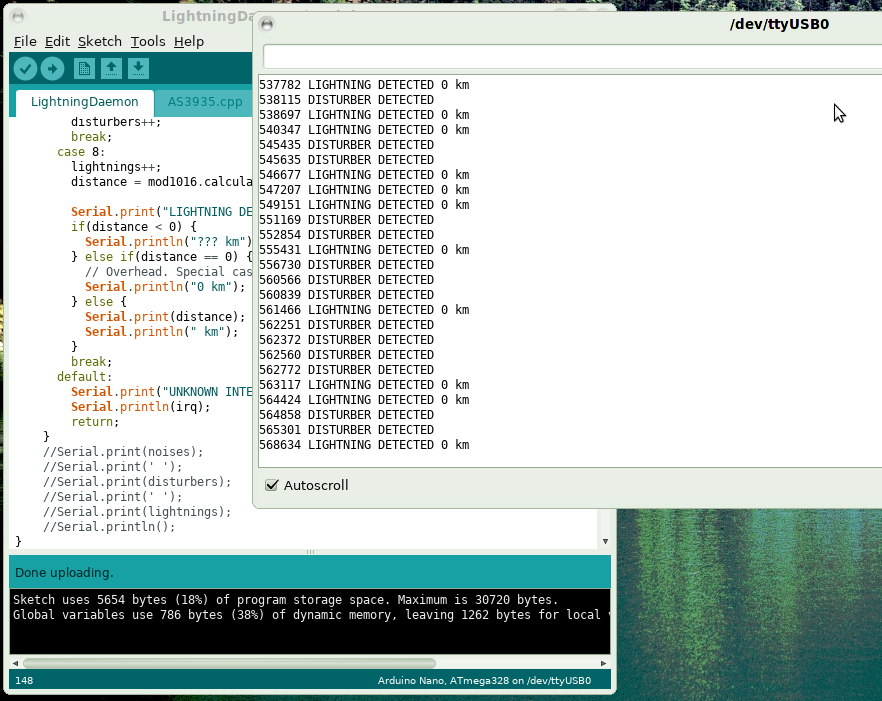
Task: Click the '//Serial.print(lightnings);' comment line
Action: point(137,512)
